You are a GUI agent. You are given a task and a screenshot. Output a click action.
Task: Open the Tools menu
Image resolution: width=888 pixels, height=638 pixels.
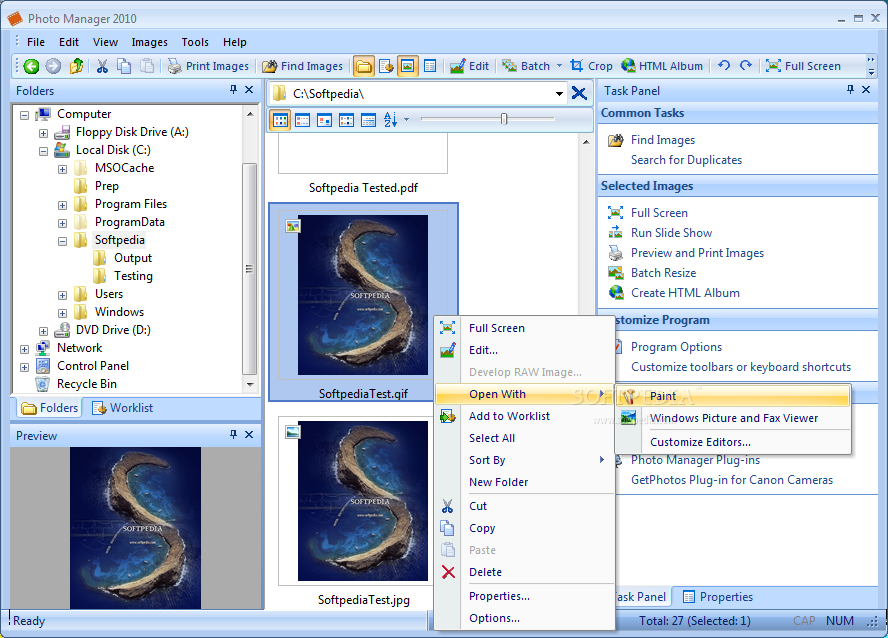click(195, 42)
